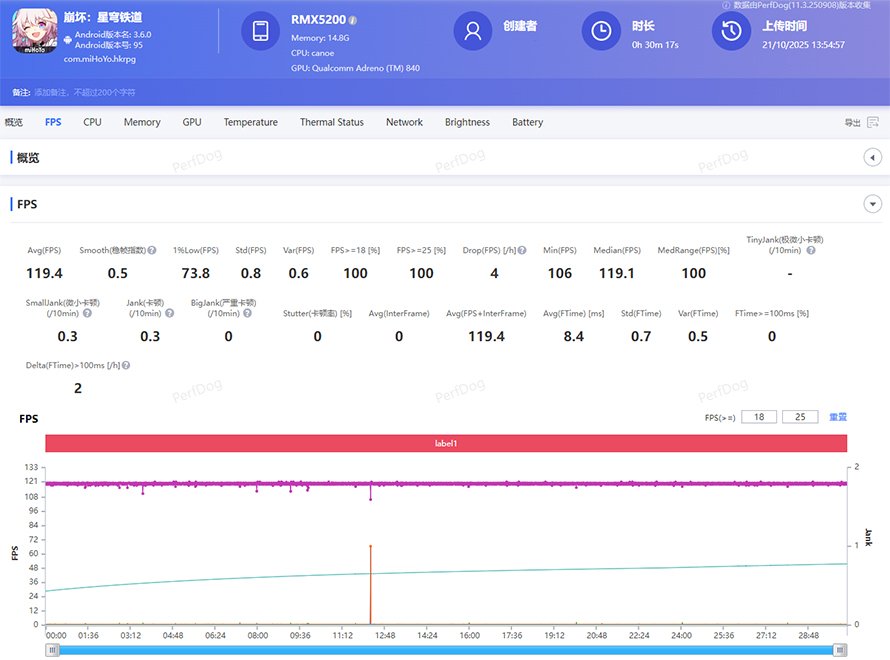Collapse the FPS section with arrow
890x660 pixels.
871,204
